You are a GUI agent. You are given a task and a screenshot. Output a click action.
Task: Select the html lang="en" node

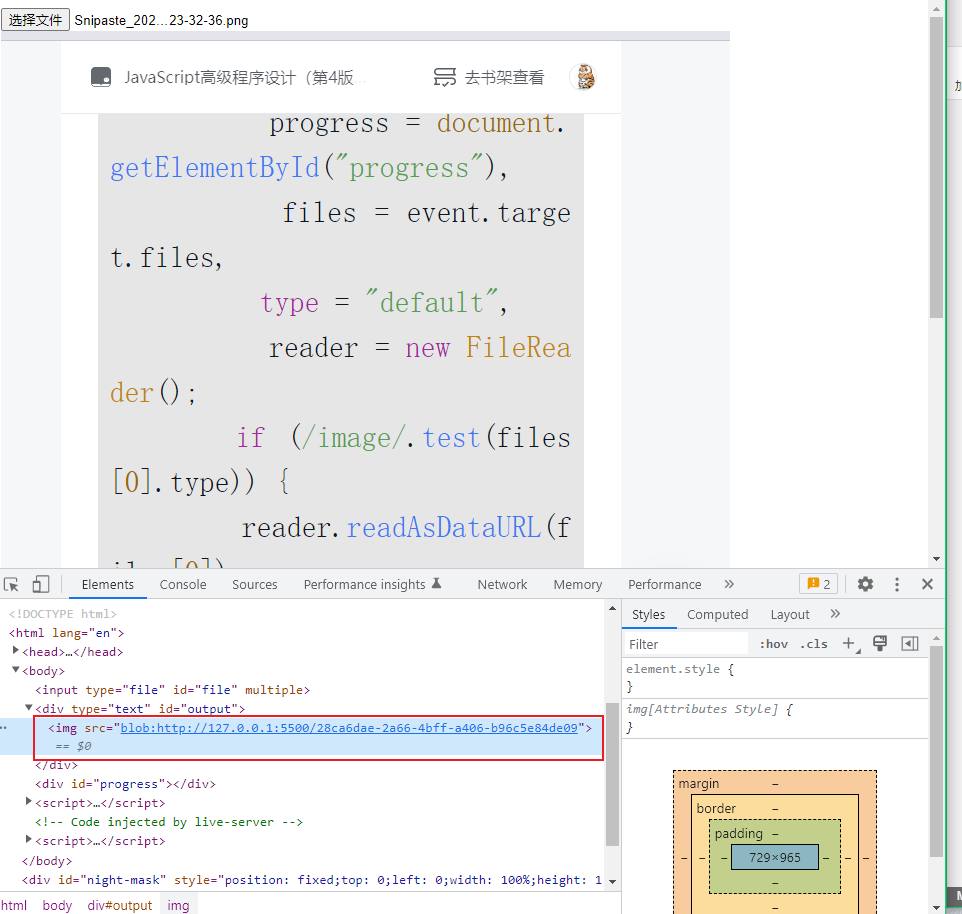coord(67,632)
